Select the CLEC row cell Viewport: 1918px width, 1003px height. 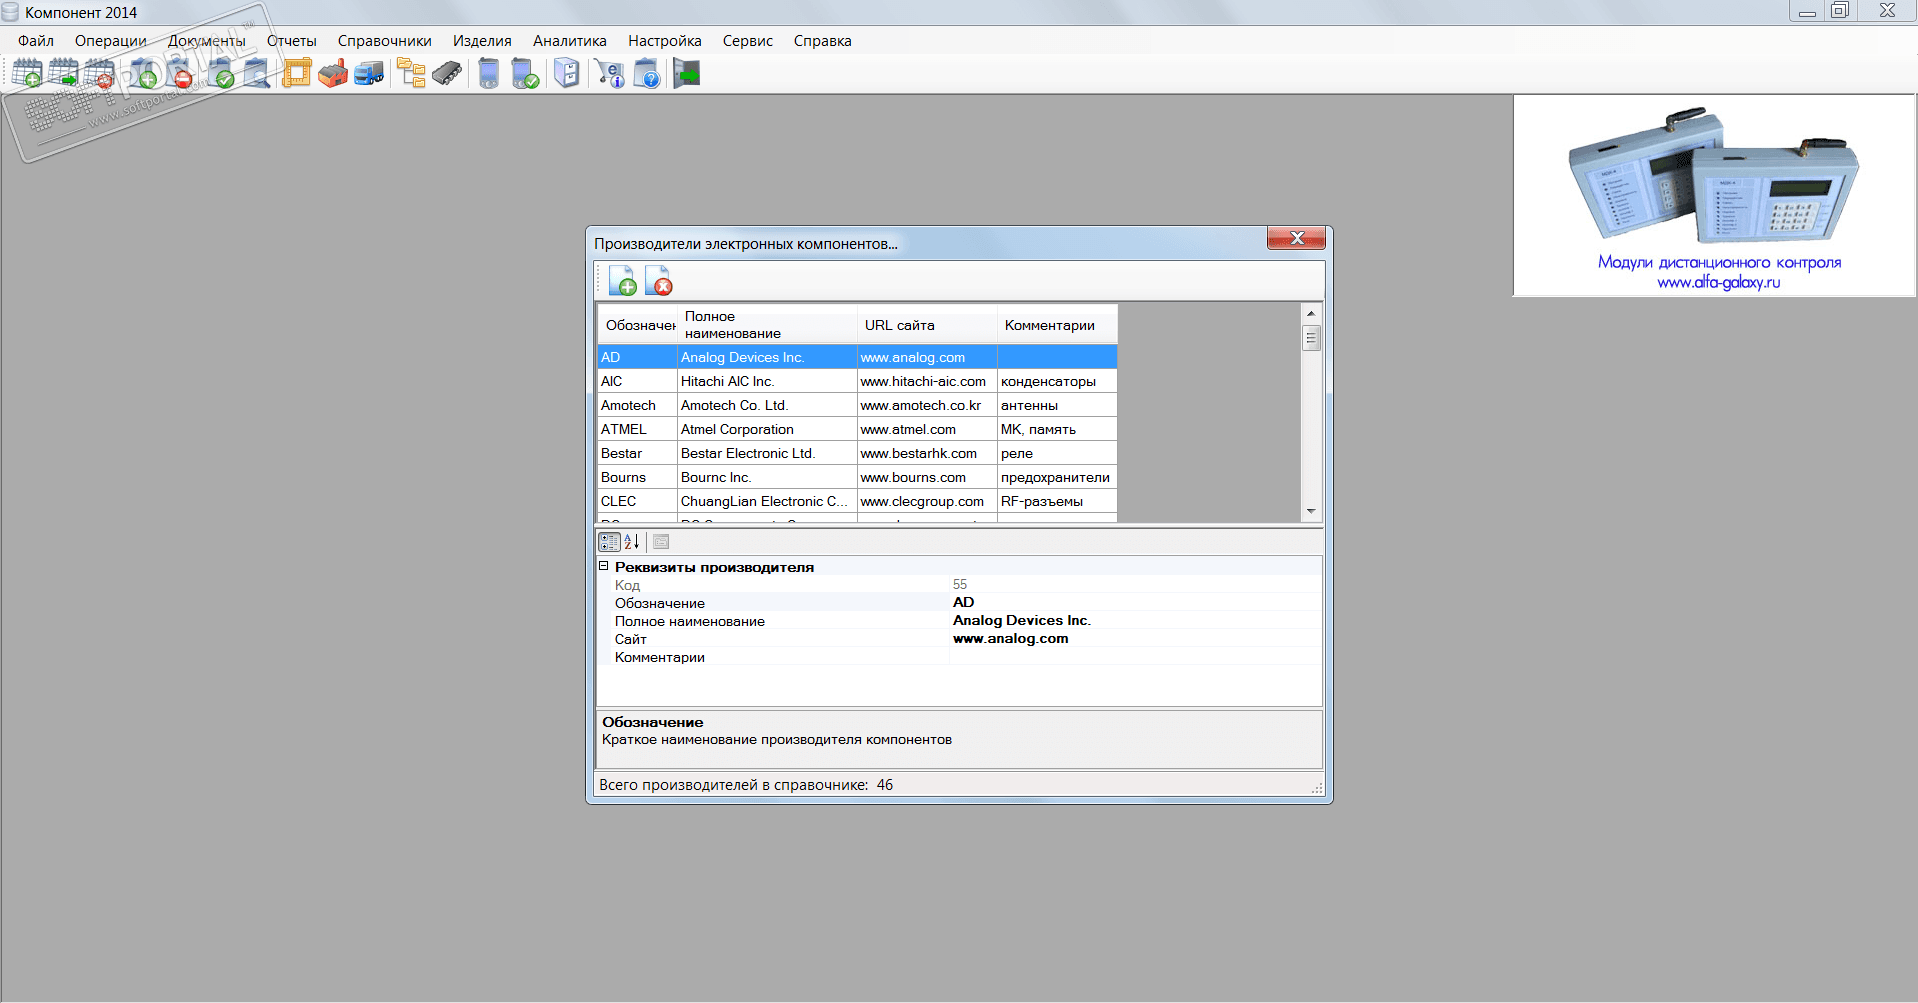coord(637,501)
